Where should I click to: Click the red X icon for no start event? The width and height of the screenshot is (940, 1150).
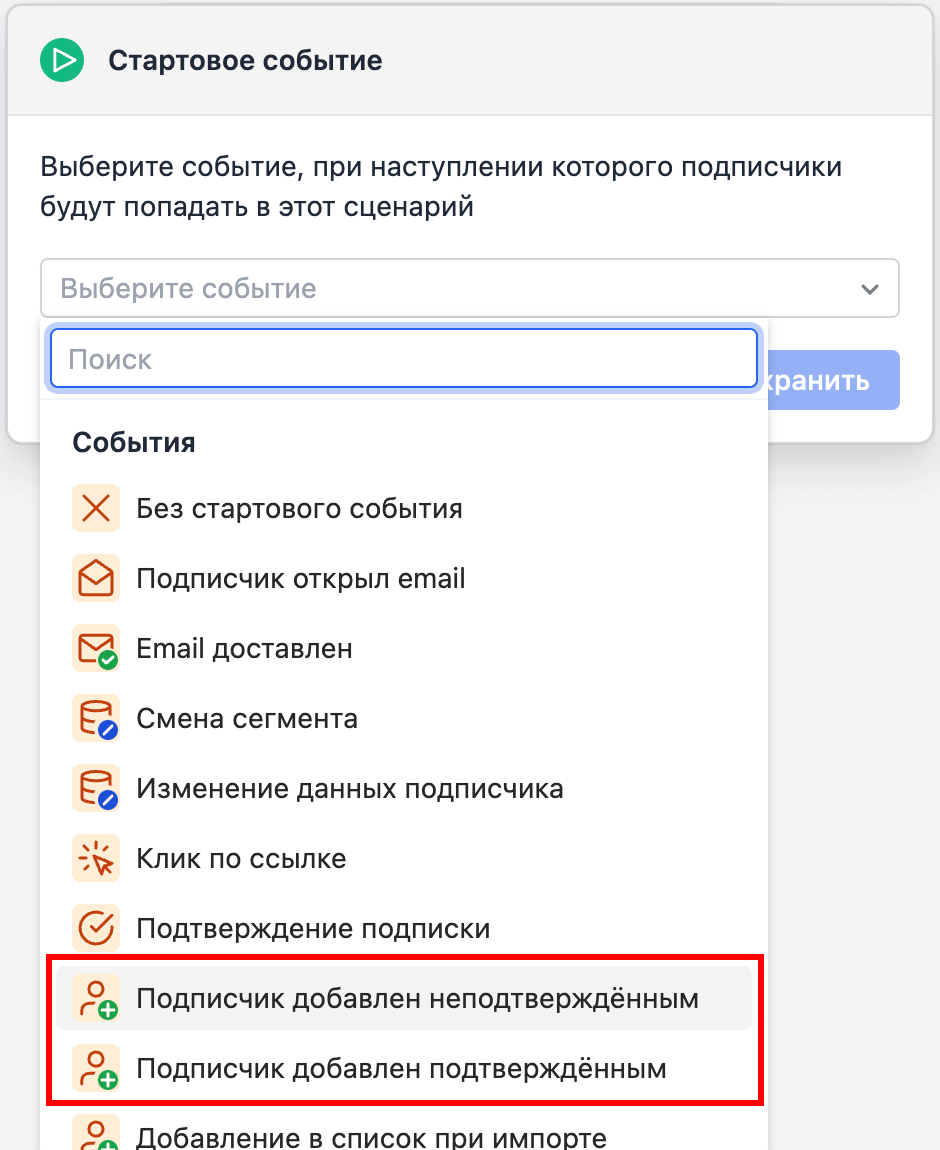point(96,508)
